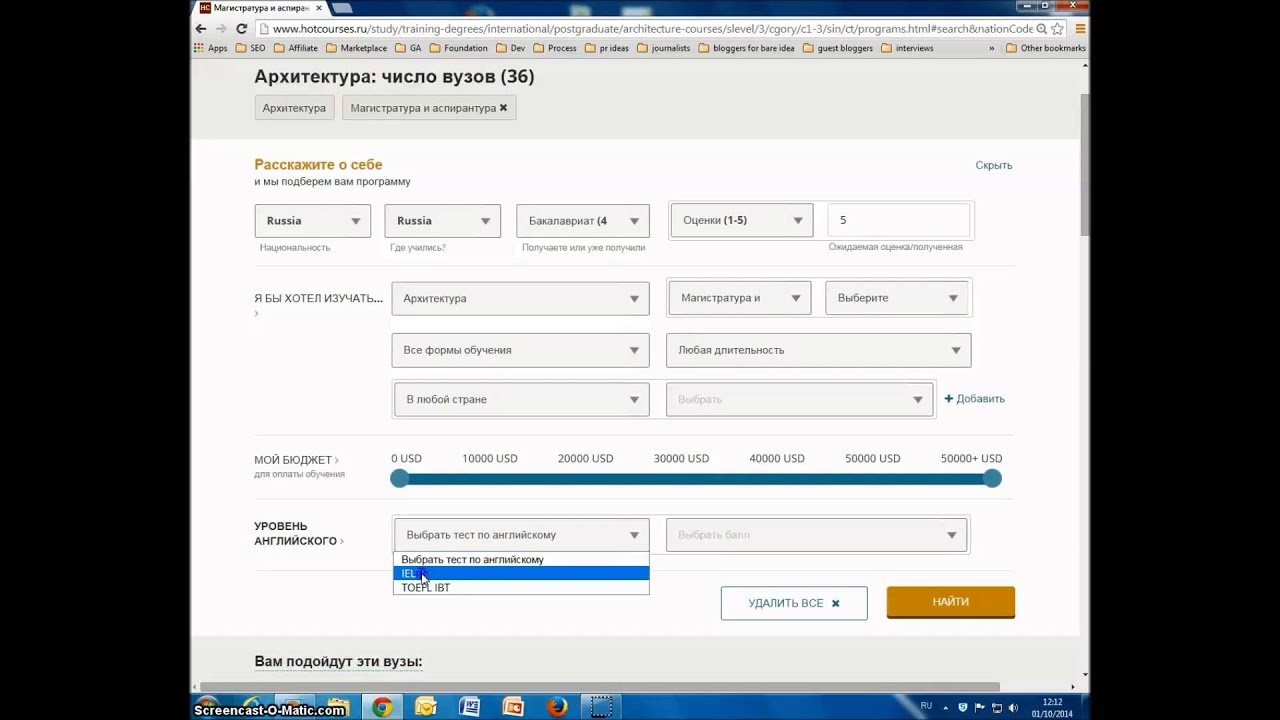Click the Добавить add country link
Viewport: 1280px width, 720px height.
point(974,398)
